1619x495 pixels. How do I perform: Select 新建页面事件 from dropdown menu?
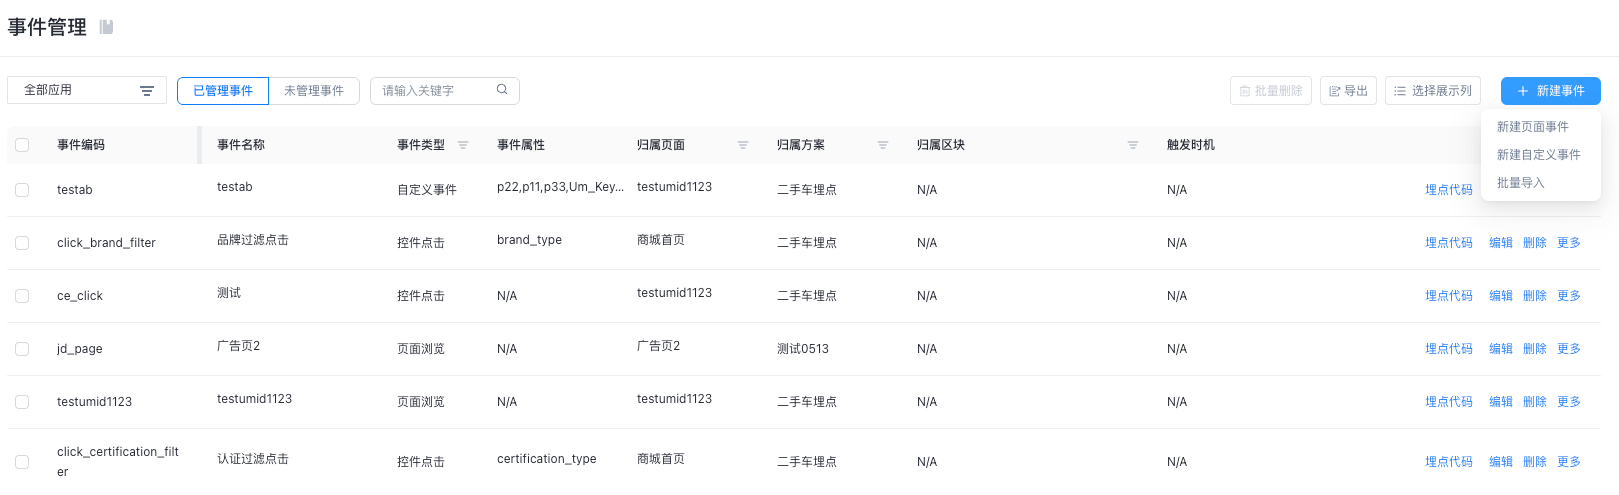tap(1533, 127)
